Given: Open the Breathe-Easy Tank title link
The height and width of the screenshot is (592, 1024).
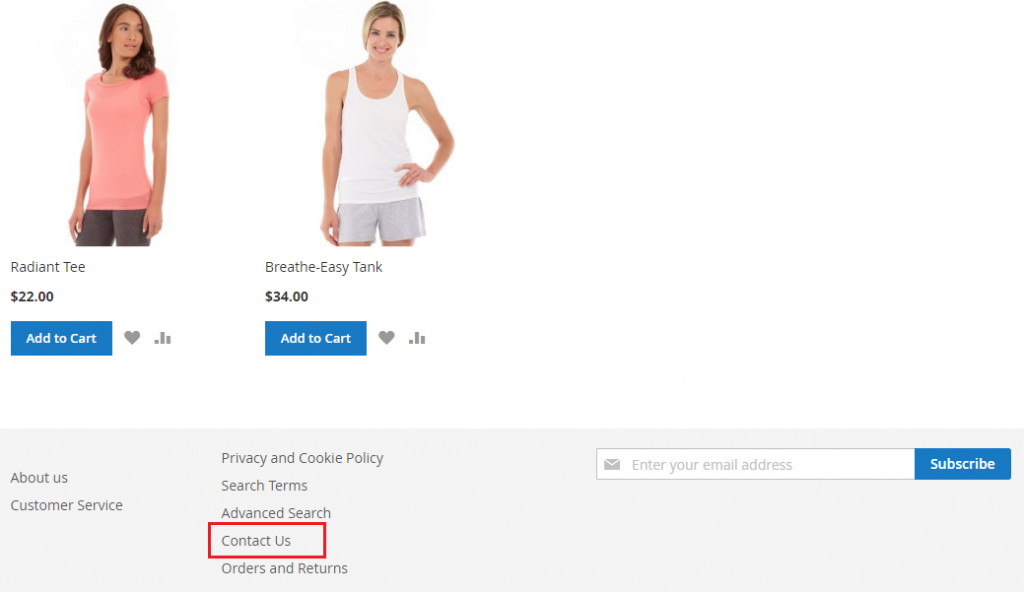Looking at the screenshot, I should coord(323,267).
